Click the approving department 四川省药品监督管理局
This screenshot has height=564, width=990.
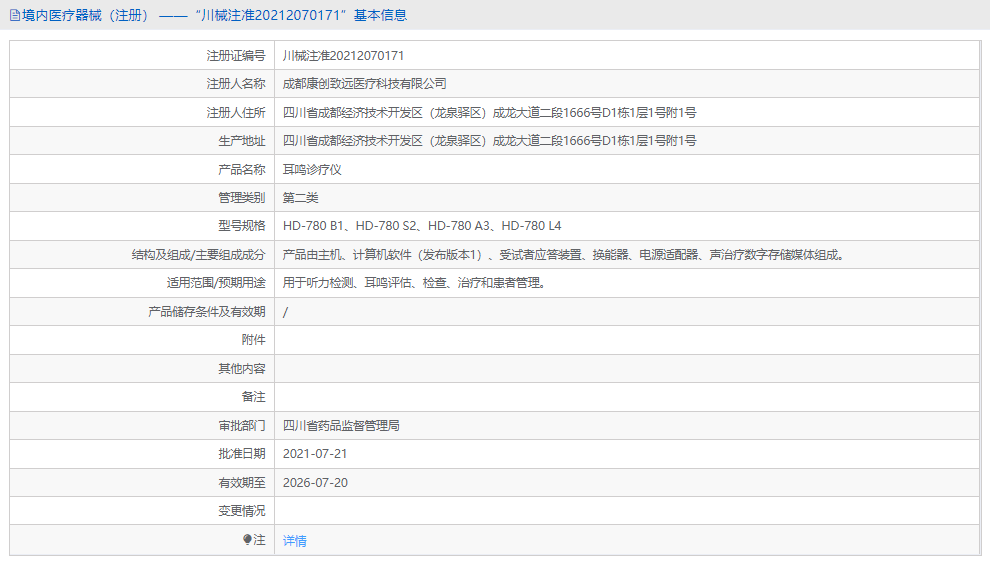[341, 426]
